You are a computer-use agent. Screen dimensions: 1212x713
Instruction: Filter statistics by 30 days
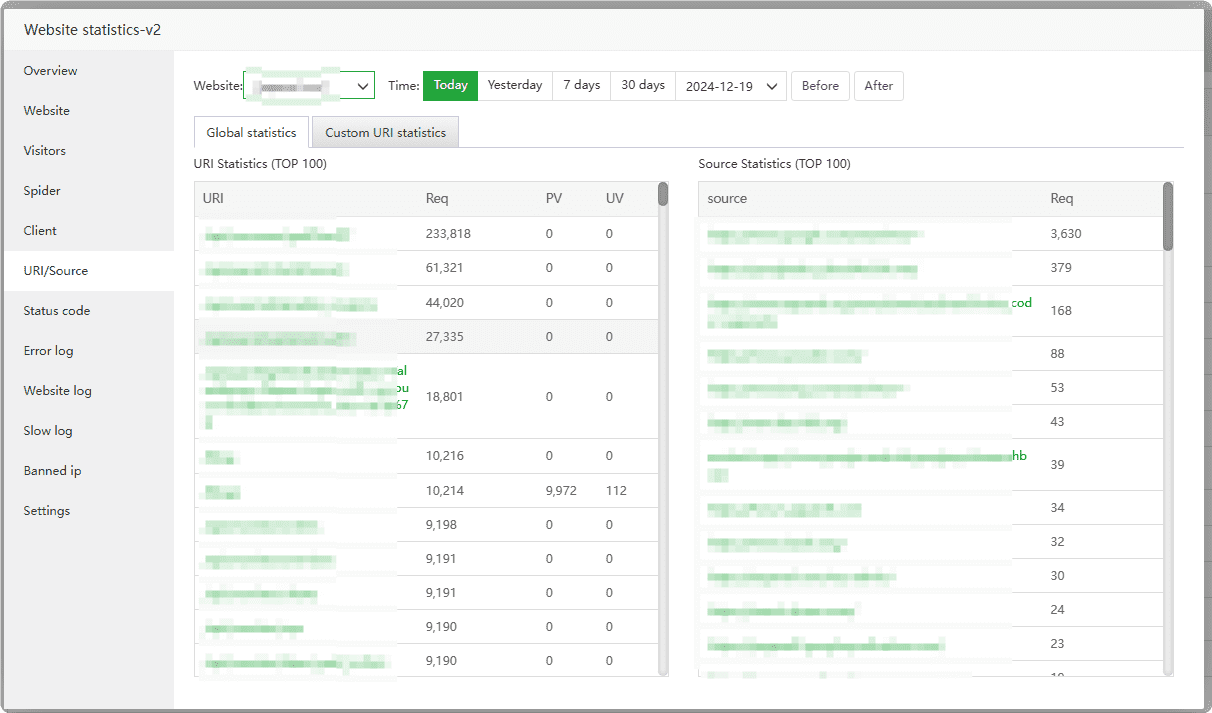click(643, 86)
